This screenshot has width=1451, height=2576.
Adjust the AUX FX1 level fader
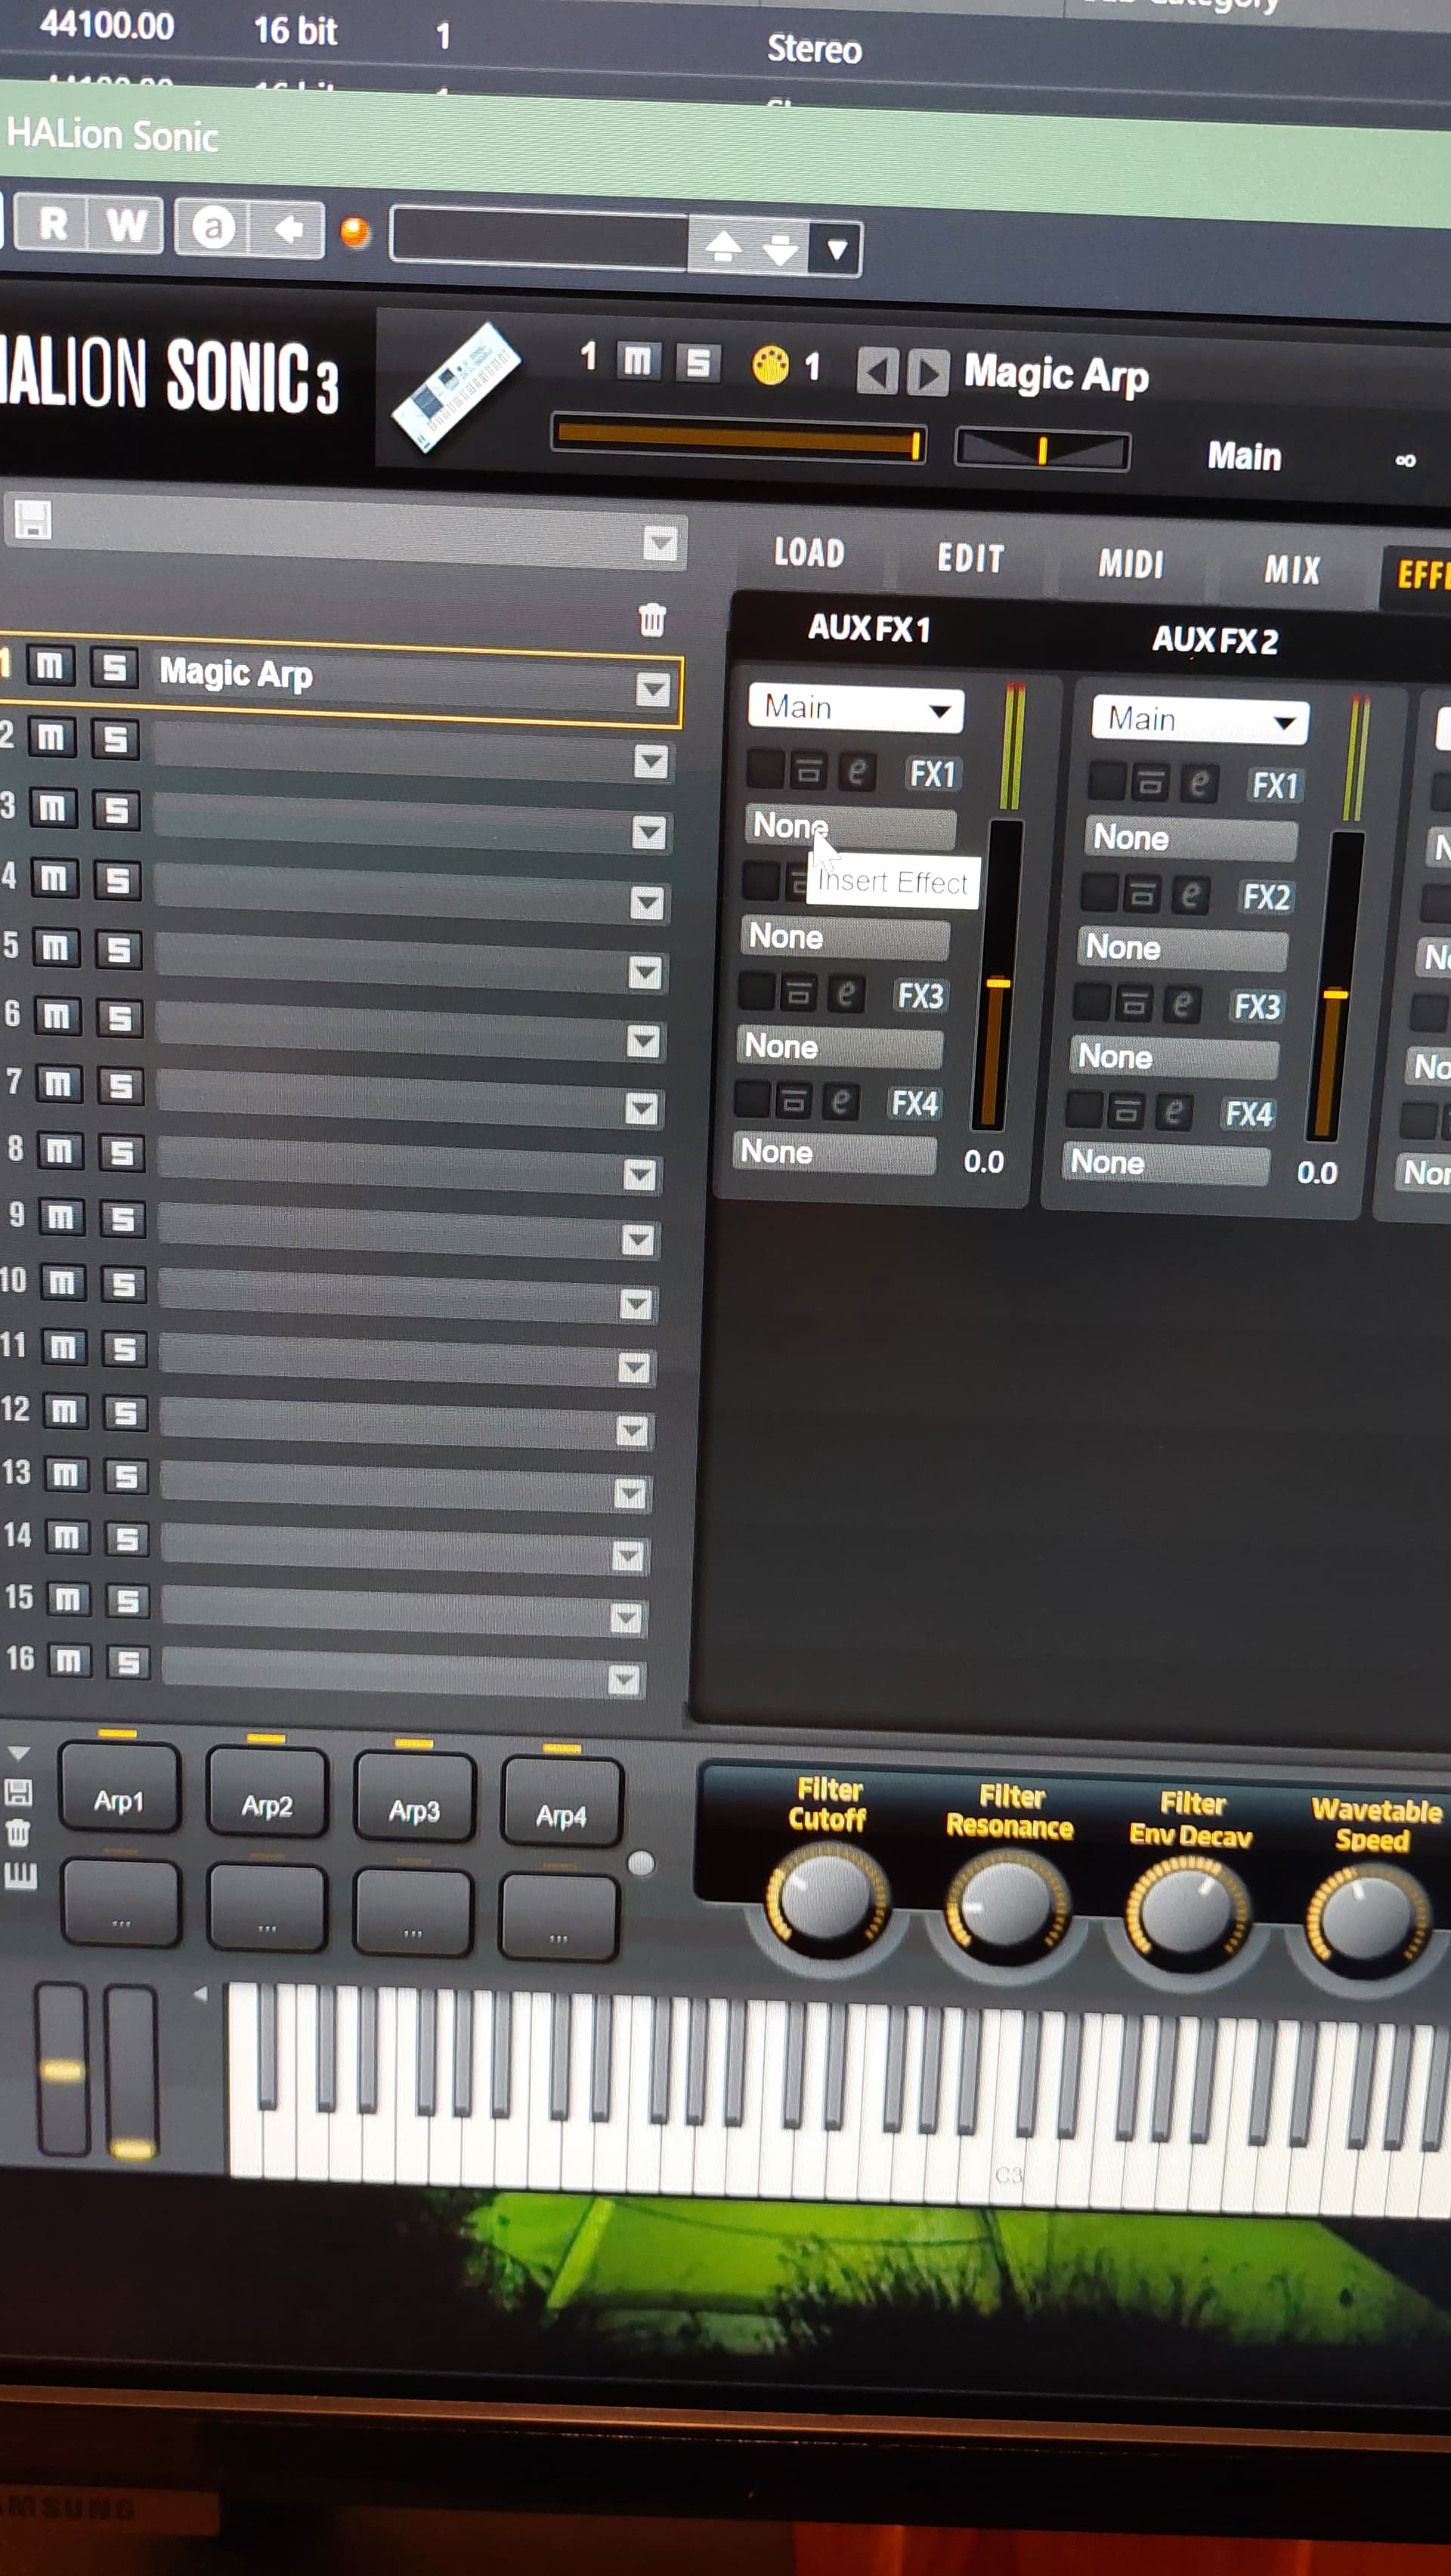pyautogui.click(x=998, y=984)
